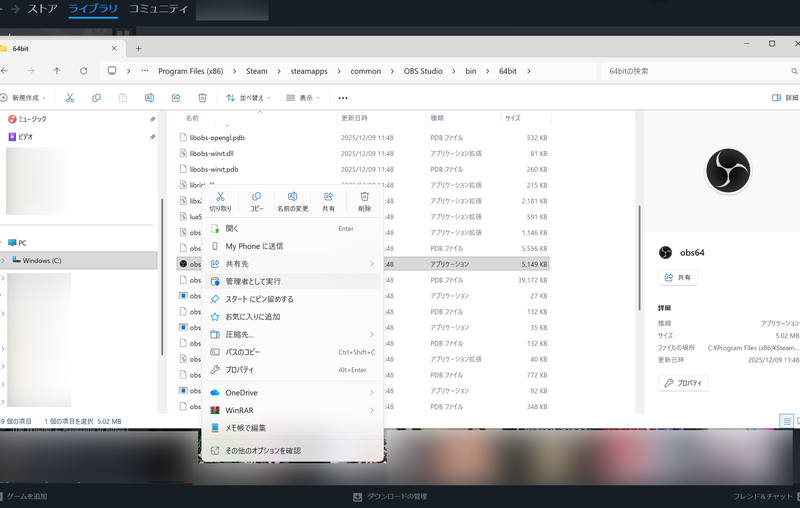This screenshot has width=800, height=508.
Task: Click ダウンロードの管理 in the Steam window
Action: [x=391, y=496]
